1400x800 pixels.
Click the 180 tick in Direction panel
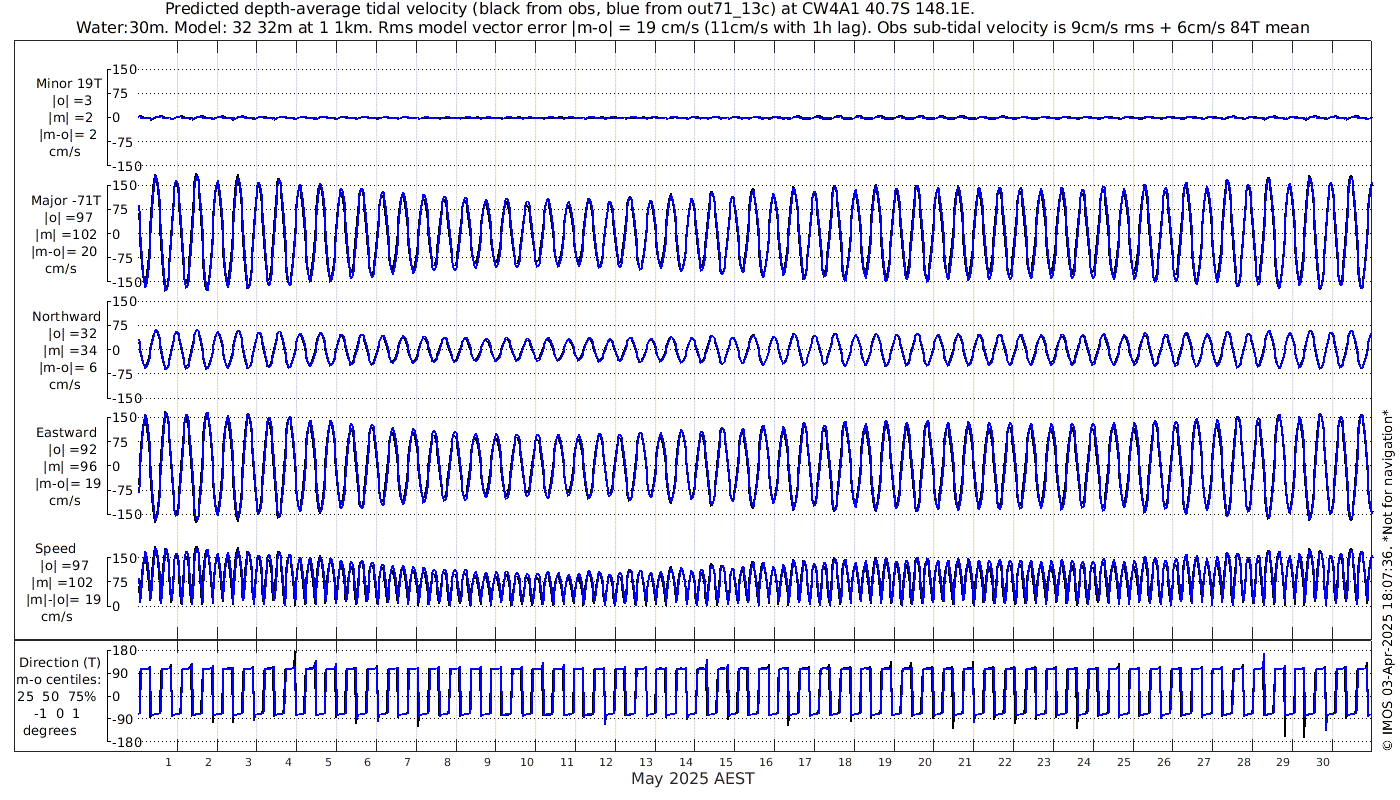click(x=123, y=650)
